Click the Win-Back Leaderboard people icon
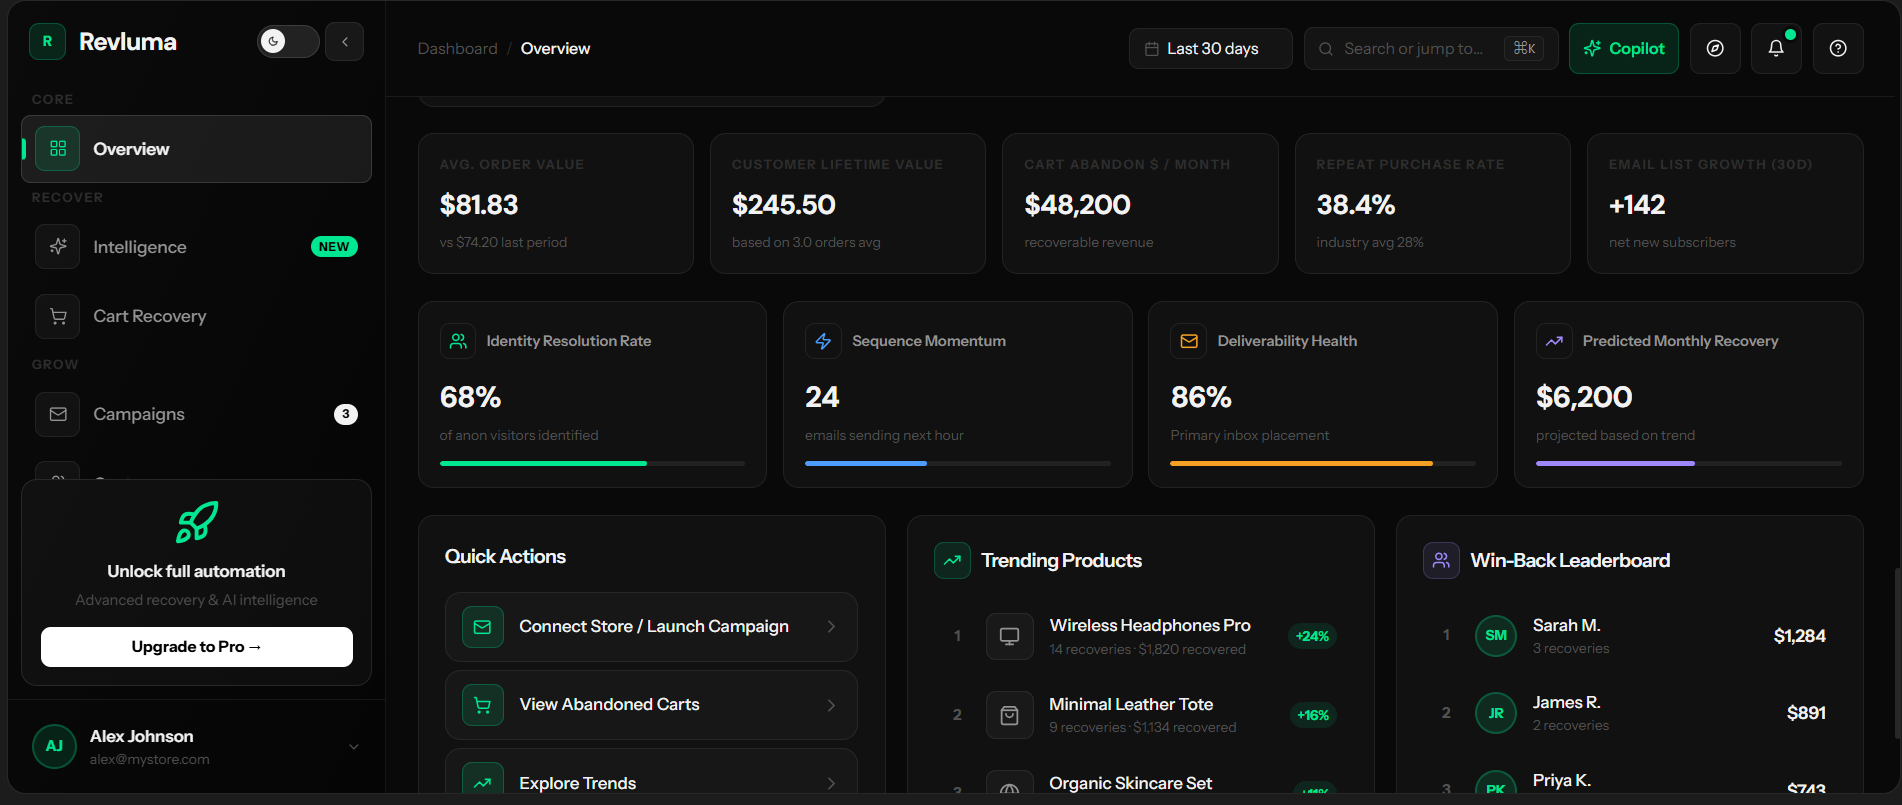 point(1441,560)
